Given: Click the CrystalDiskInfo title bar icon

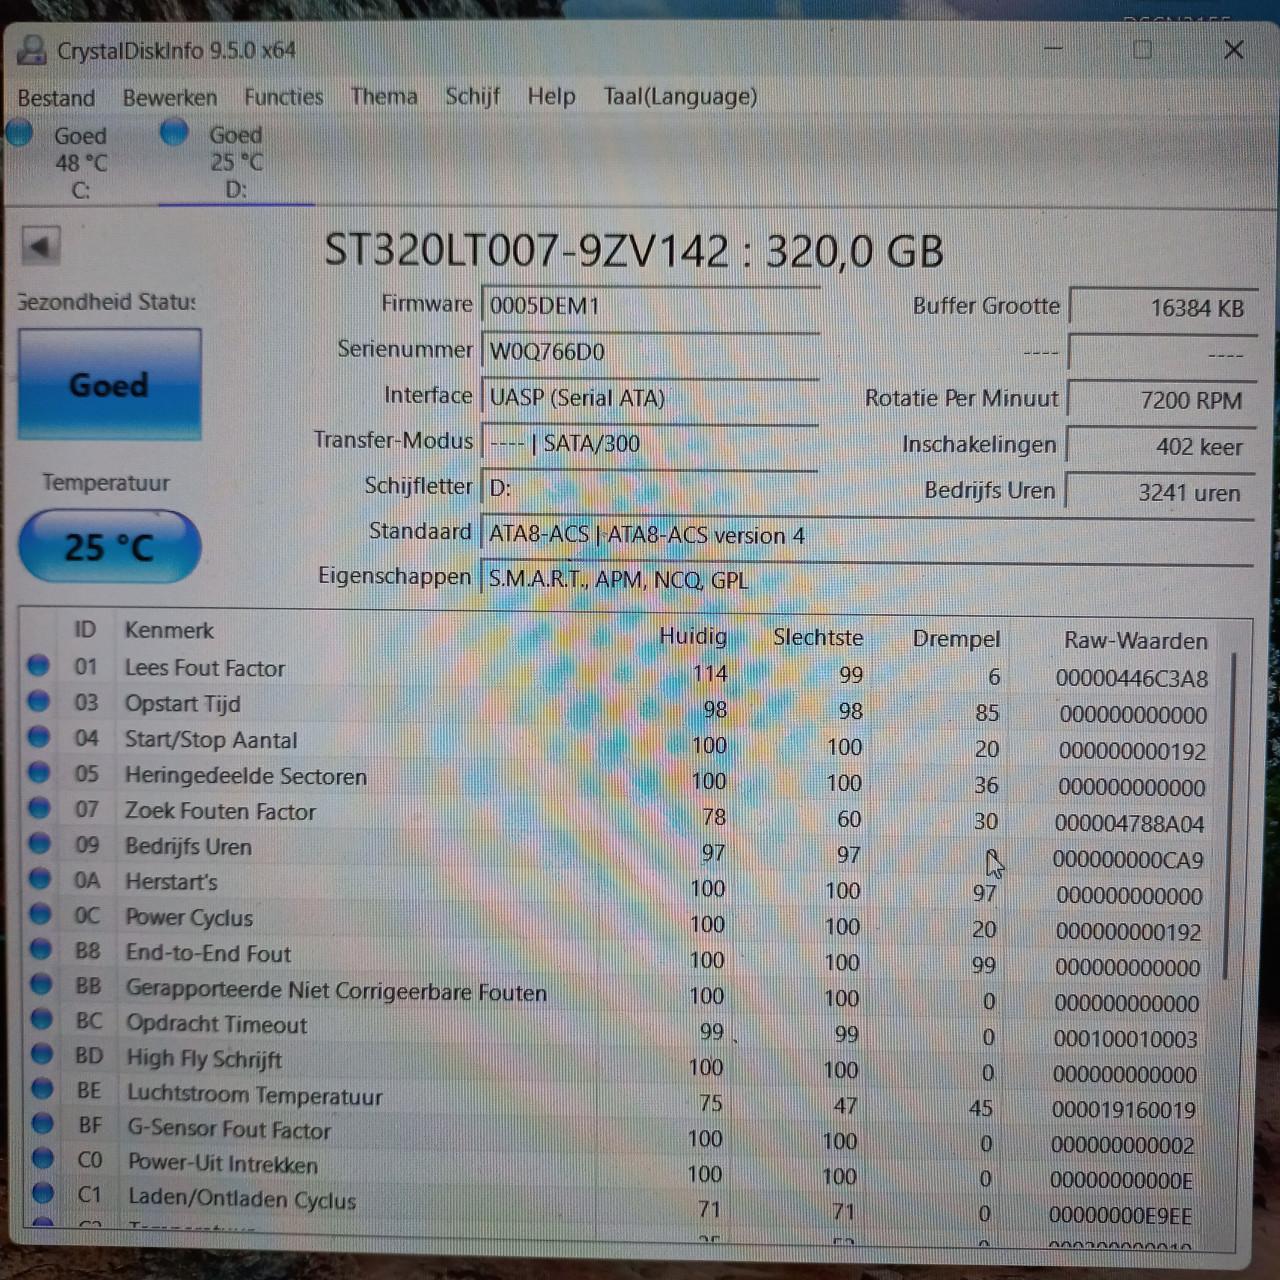Looking at the screenshot, I should (x=32, y=50).
